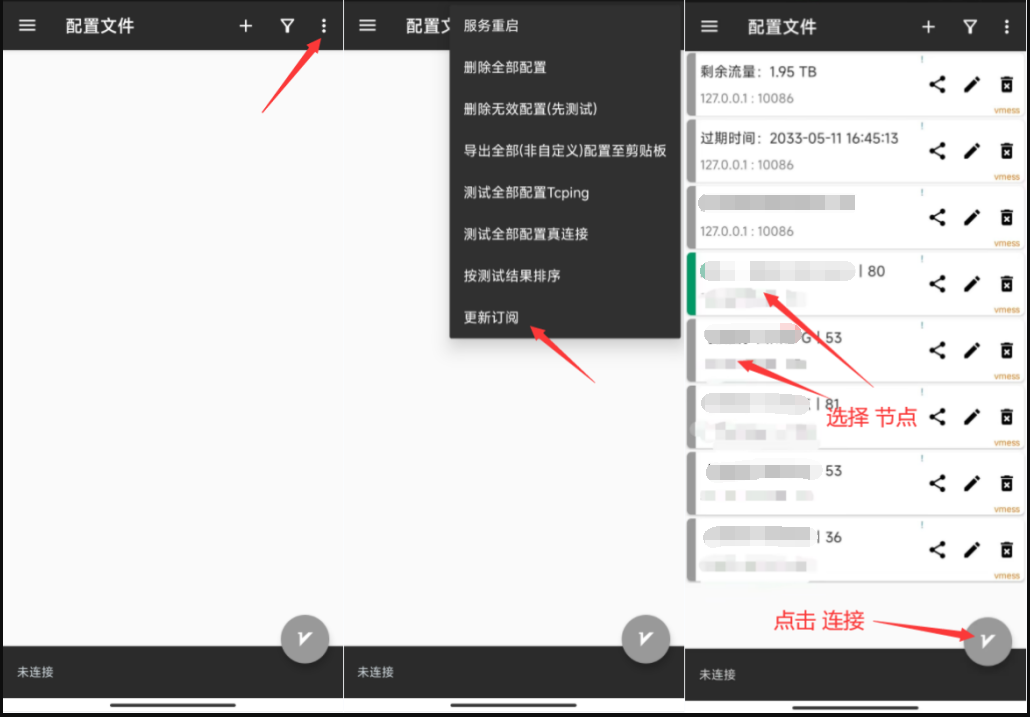Image resolution: width=1030 pixels, height=717 pixels.
Task: Tap the add (+) icon in leftmost screen
Action: coord(246,26)
